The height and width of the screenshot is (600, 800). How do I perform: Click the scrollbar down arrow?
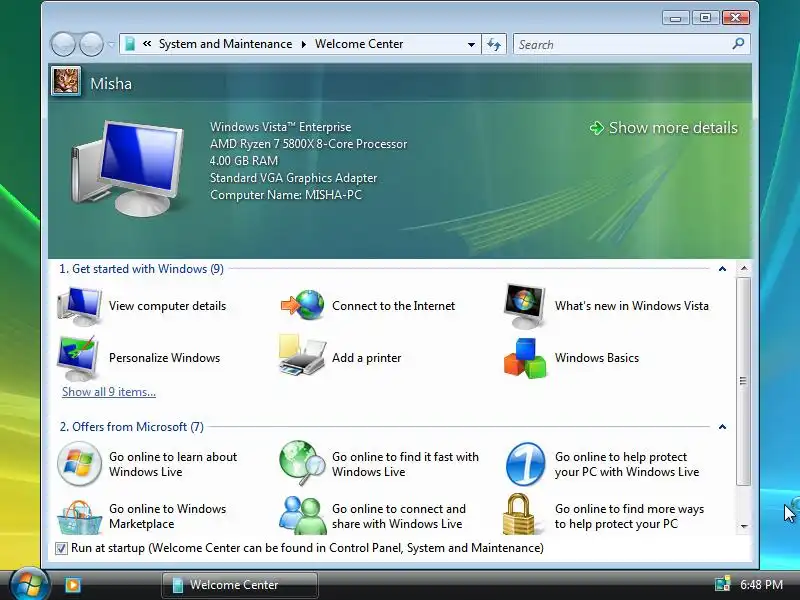[x=744, y=526]
